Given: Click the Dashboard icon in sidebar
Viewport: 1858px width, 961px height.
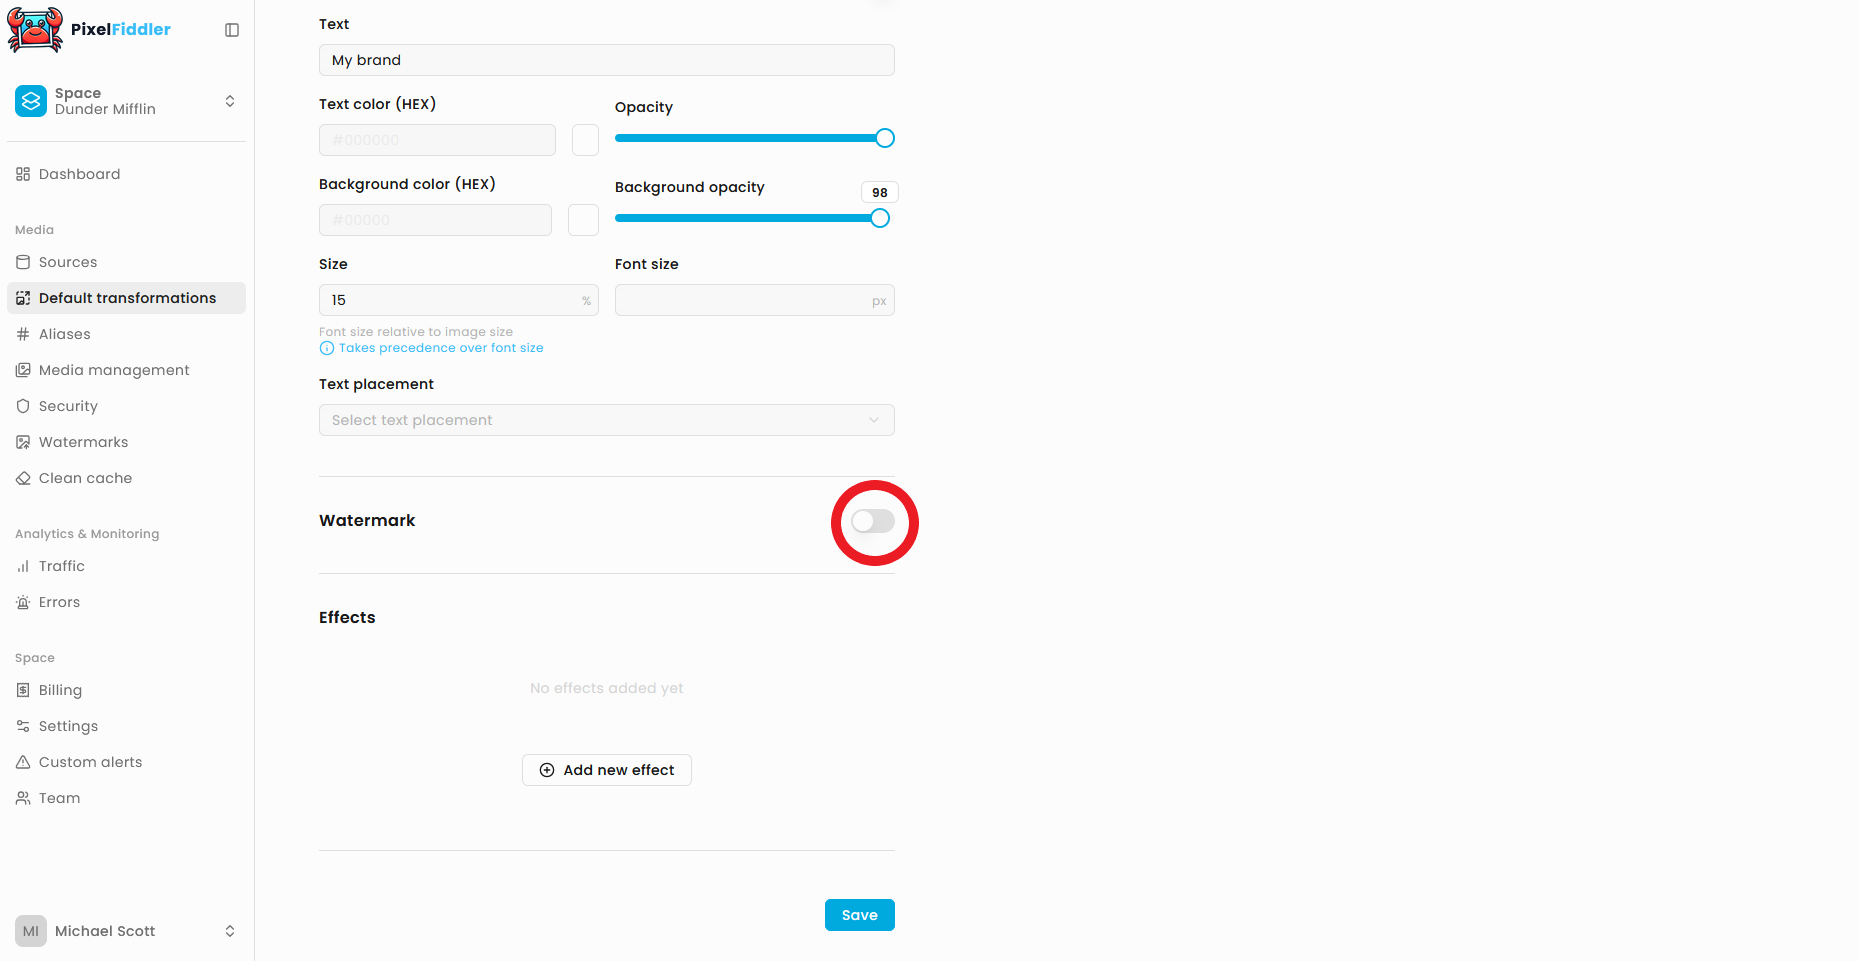Looking at the screenshot, I should click(23, 174).
